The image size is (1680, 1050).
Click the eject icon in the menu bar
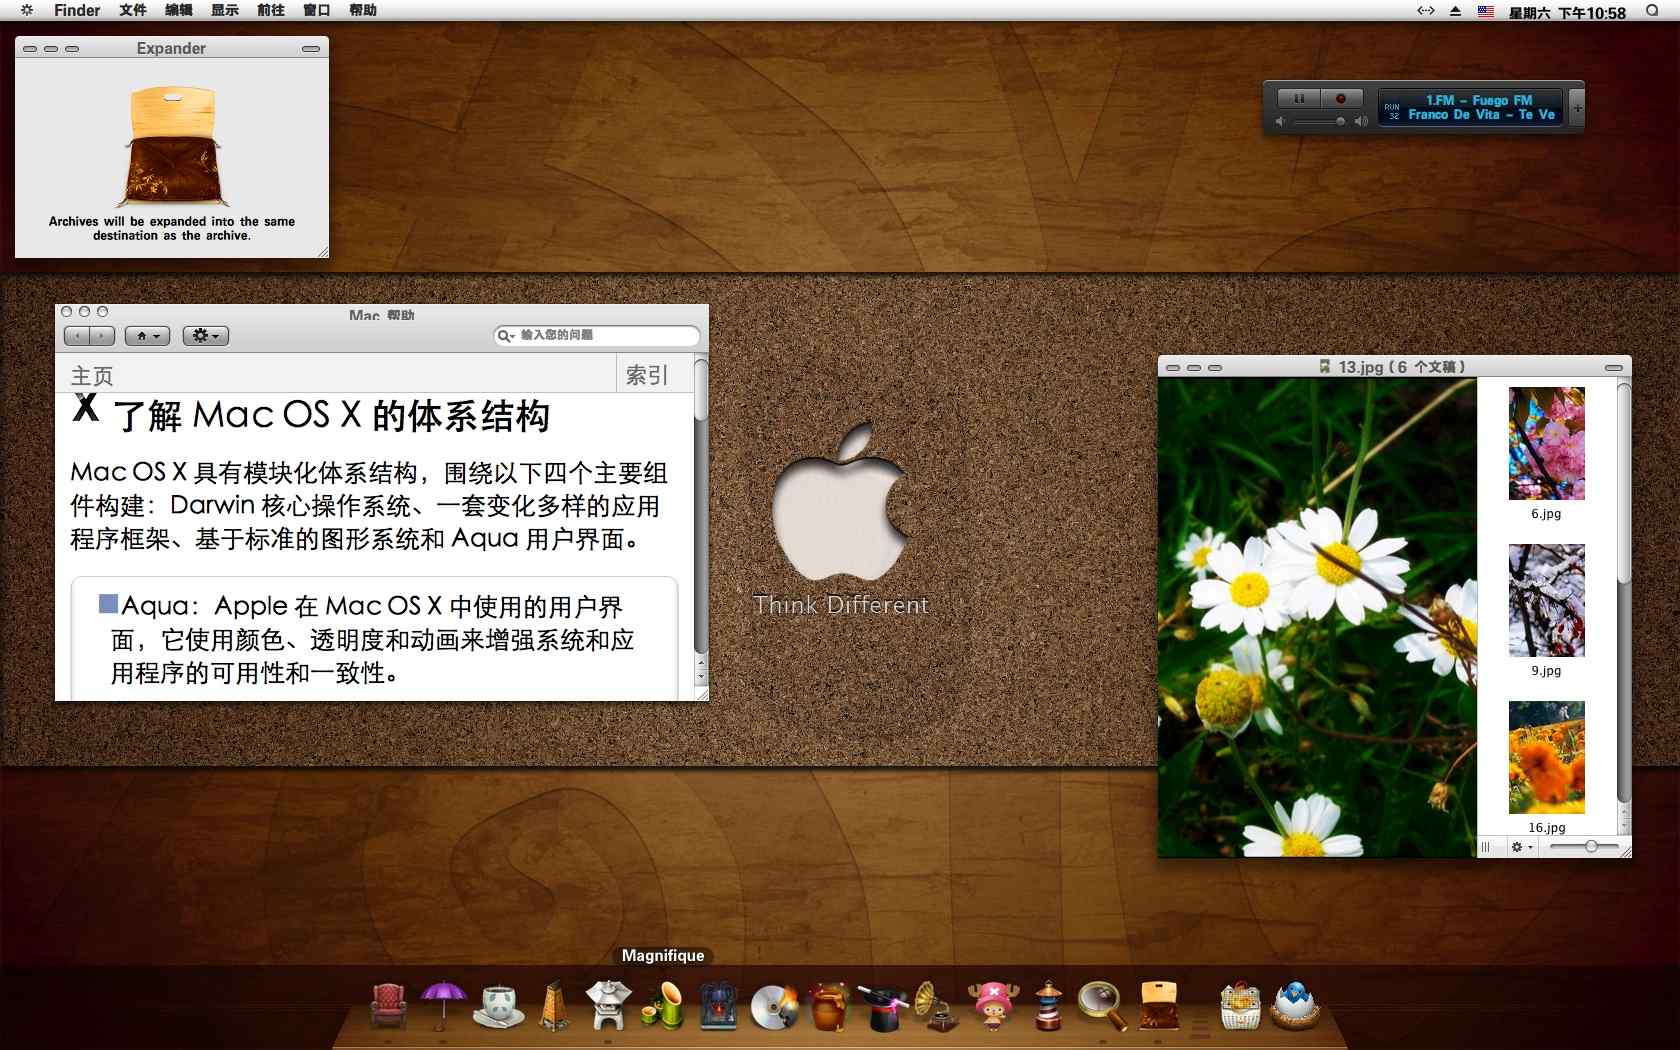point(1455,11)
